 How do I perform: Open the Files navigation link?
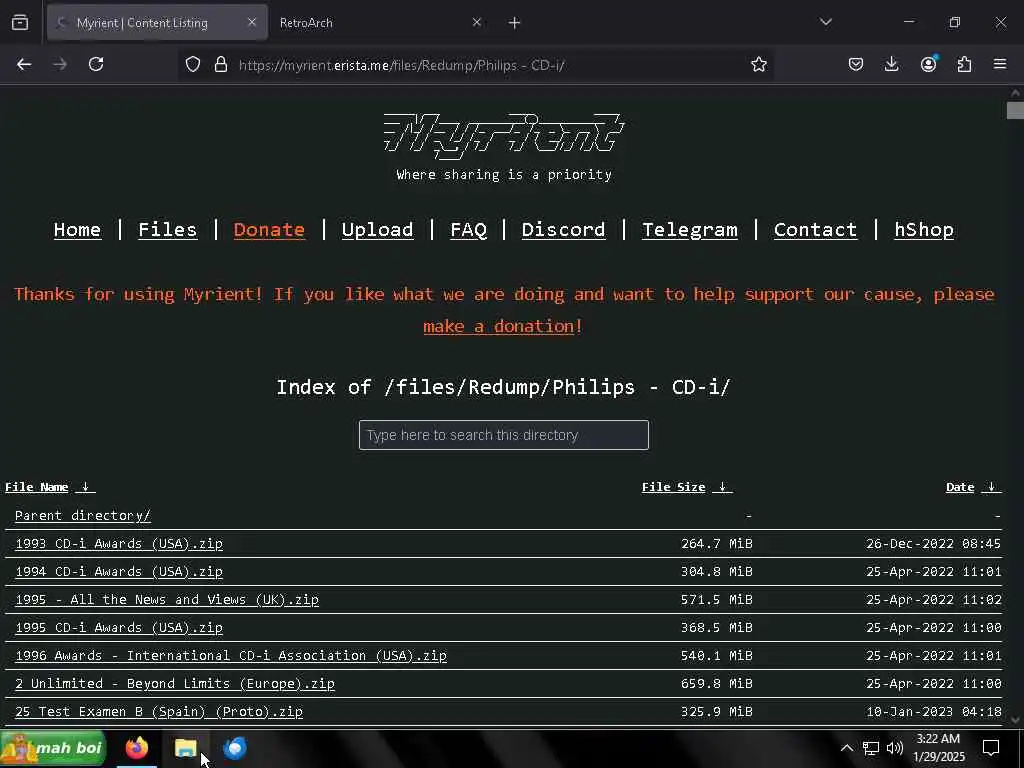pos(167,230)
